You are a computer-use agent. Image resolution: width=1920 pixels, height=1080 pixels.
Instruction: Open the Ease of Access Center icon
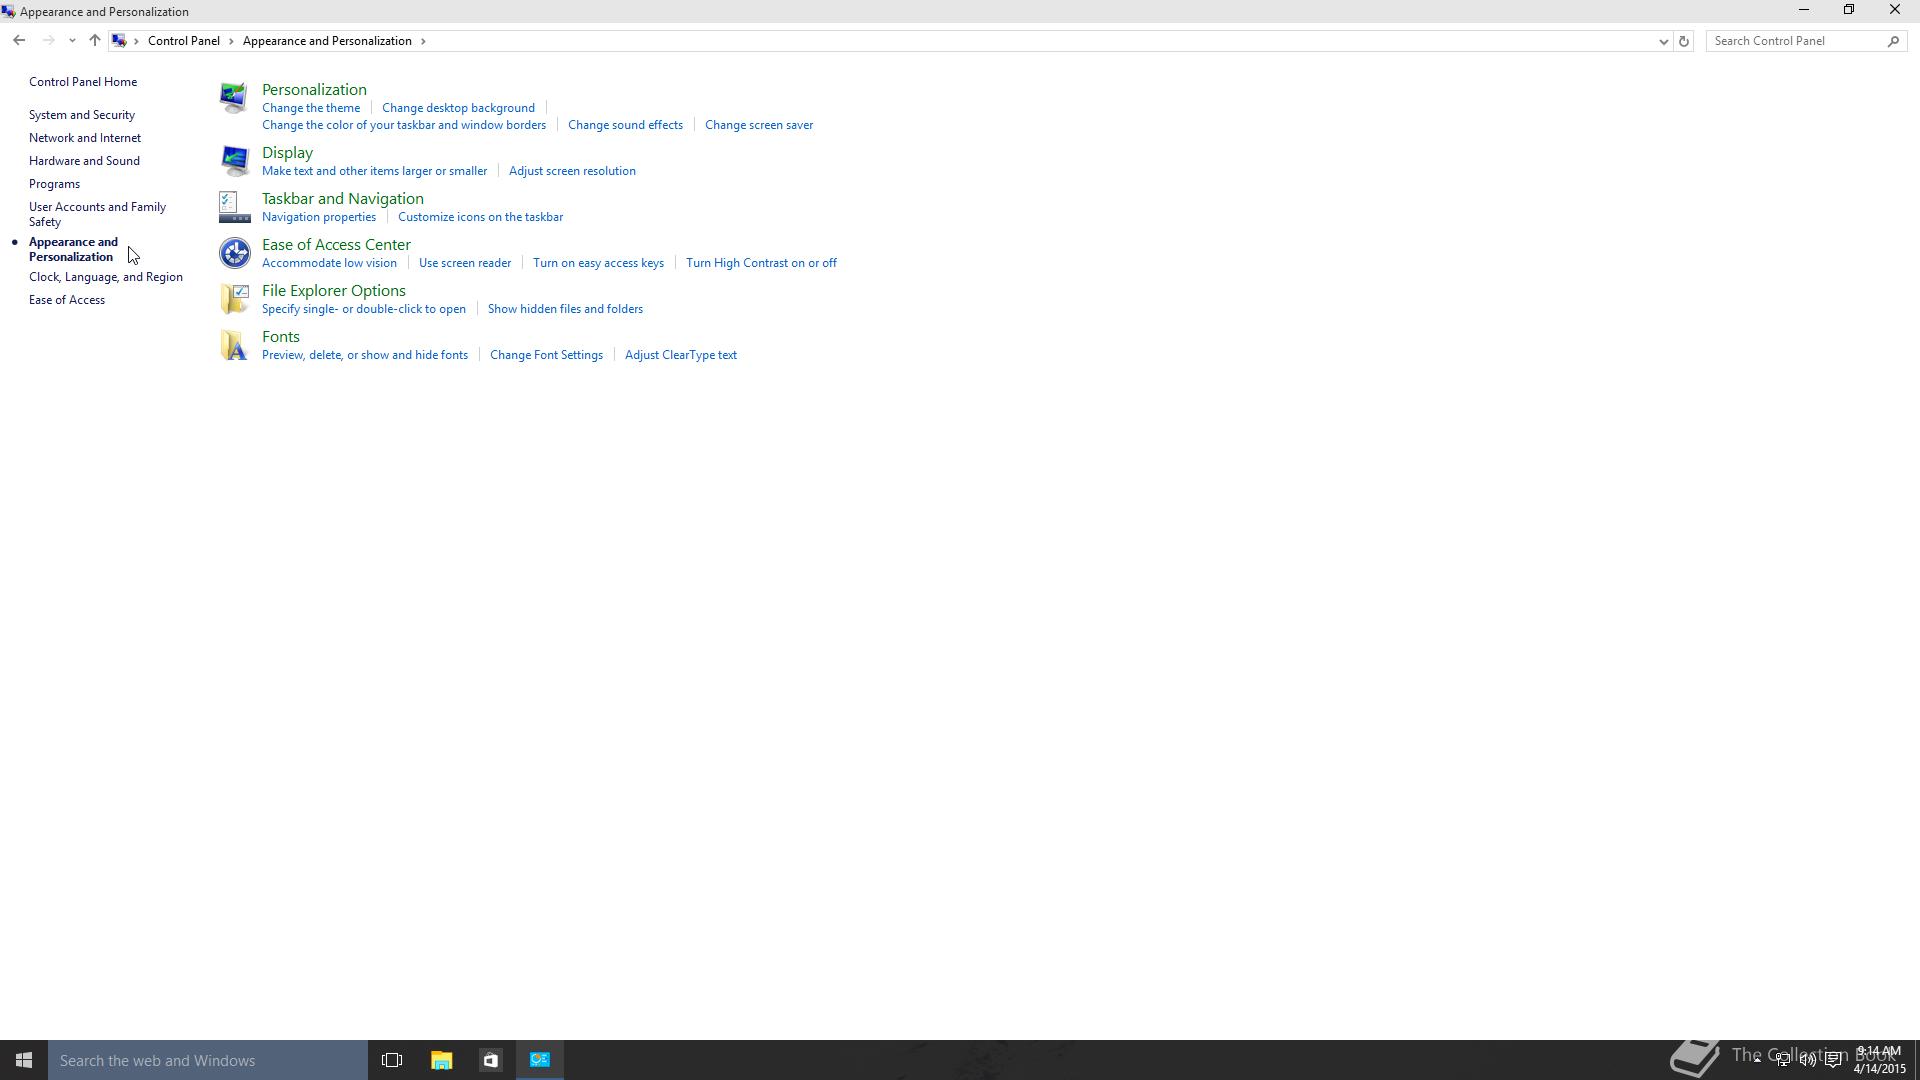click(x=234, y=253)
